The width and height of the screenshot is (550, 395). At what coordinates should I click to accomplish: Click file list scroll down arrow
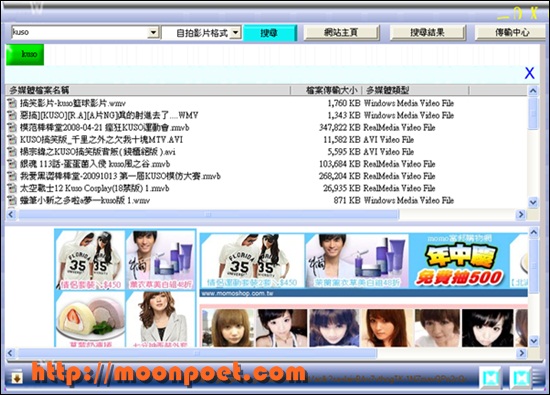click(533, 202)
